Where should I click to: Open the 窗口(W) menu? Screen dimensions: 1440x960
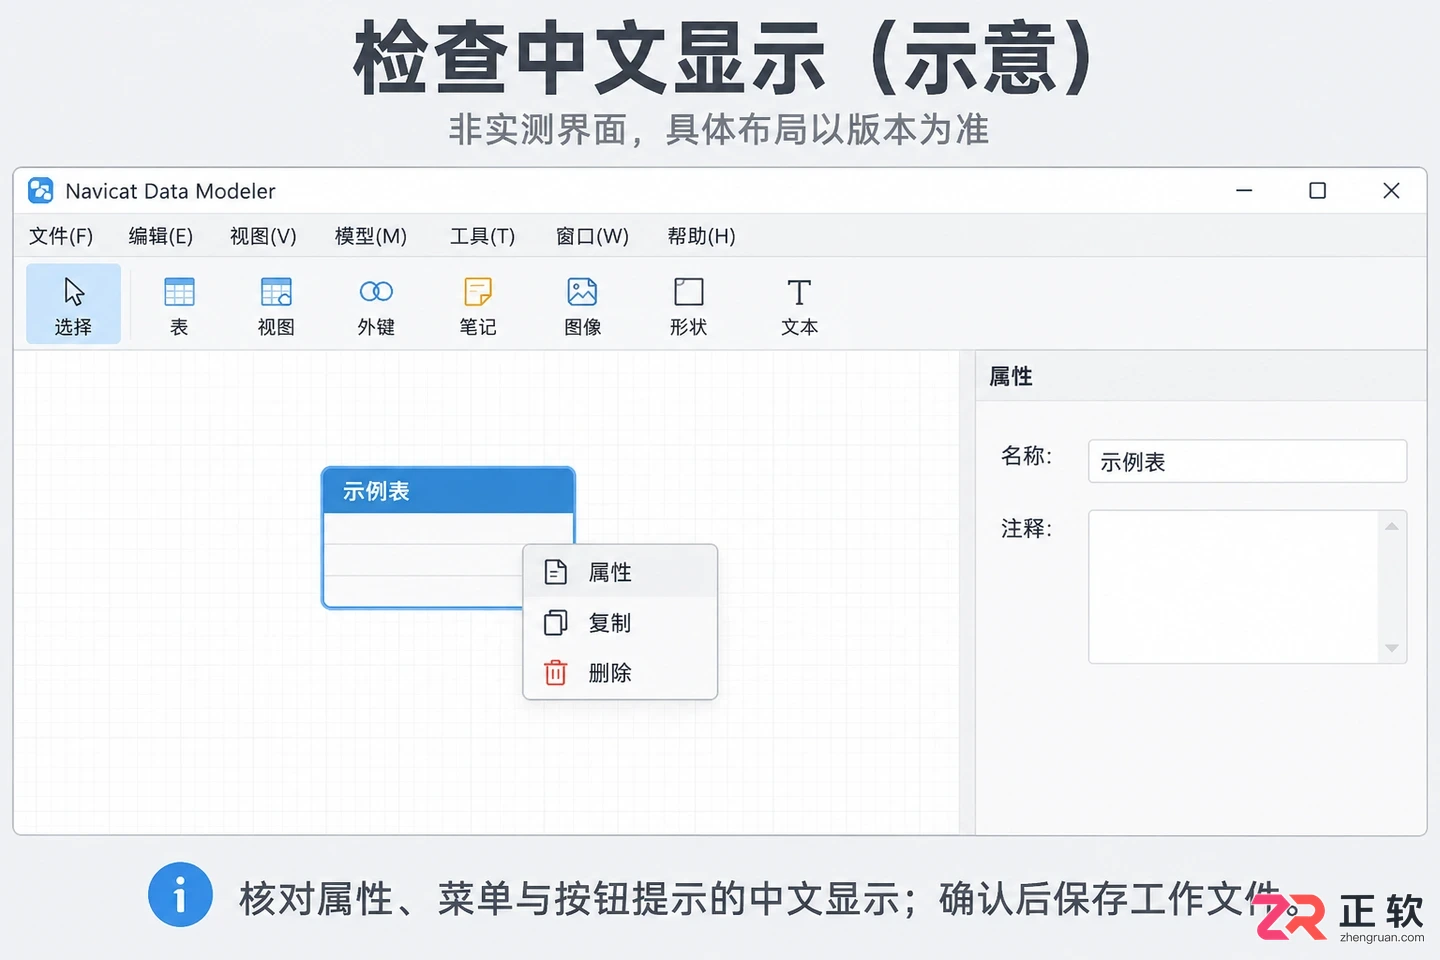point(592,236)
